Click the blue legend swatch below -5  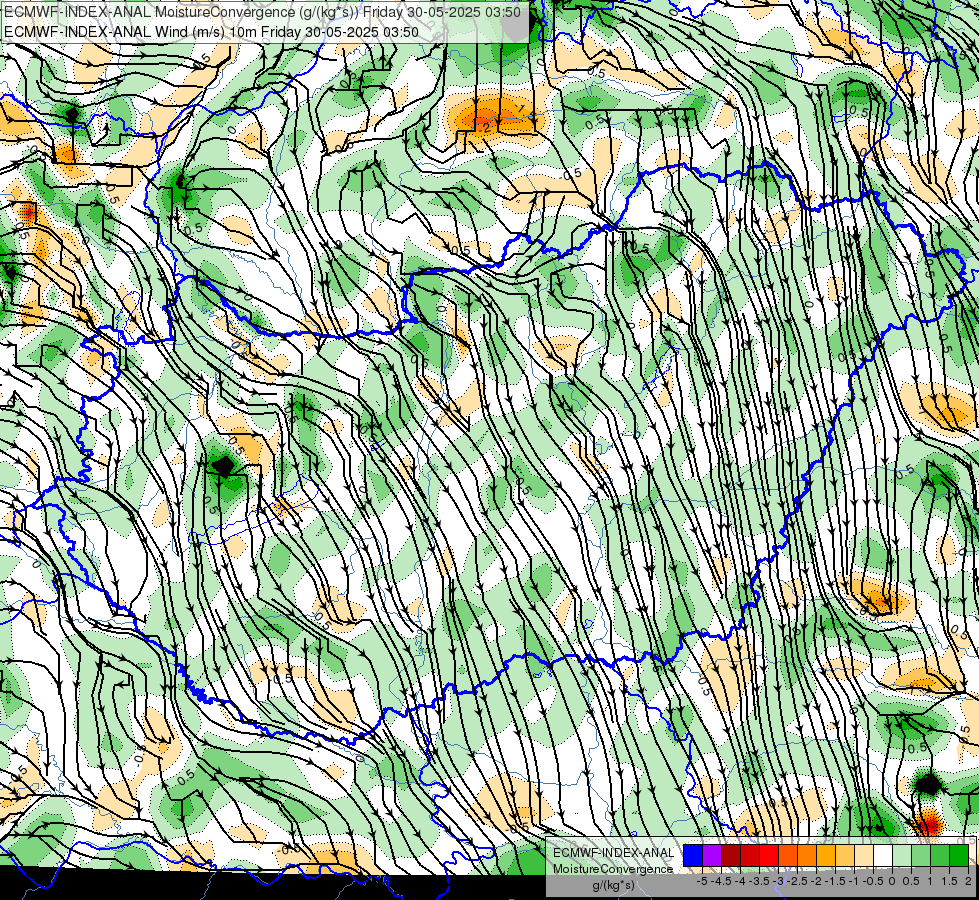(x=693, y=855)
